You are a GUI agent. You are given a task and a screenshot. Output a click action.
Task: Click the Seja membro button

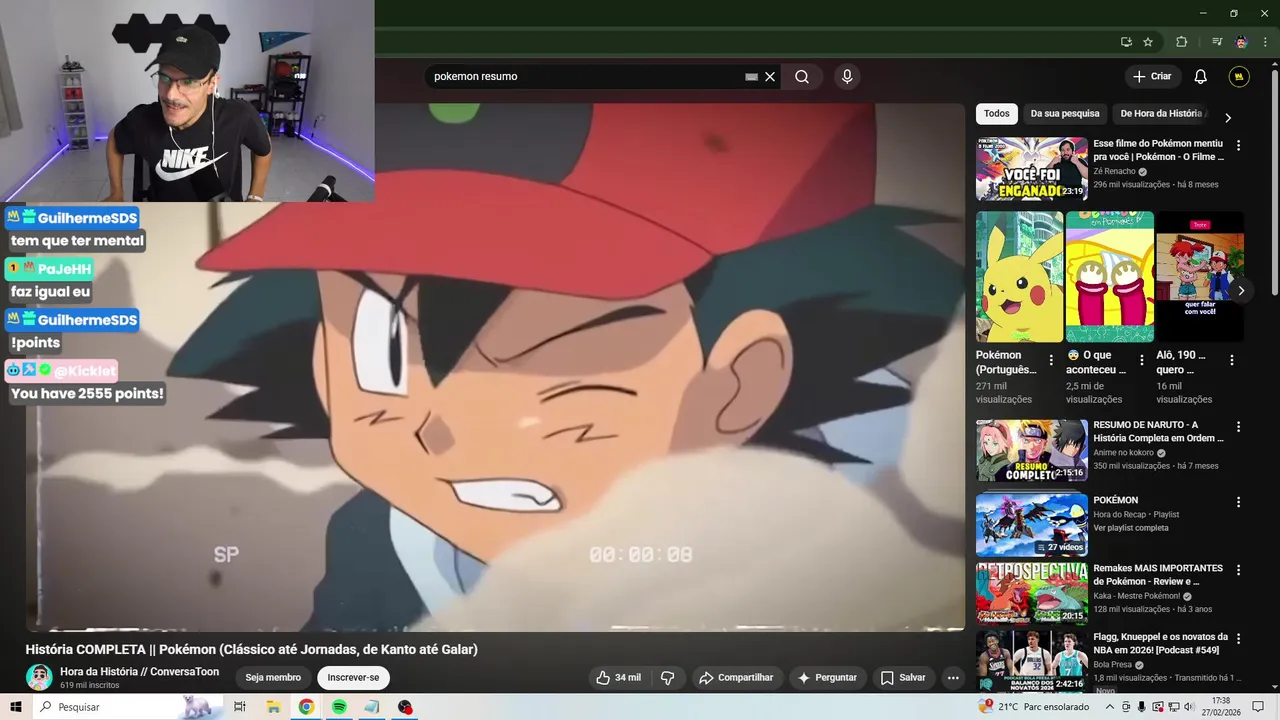click(x=273, y=677)
